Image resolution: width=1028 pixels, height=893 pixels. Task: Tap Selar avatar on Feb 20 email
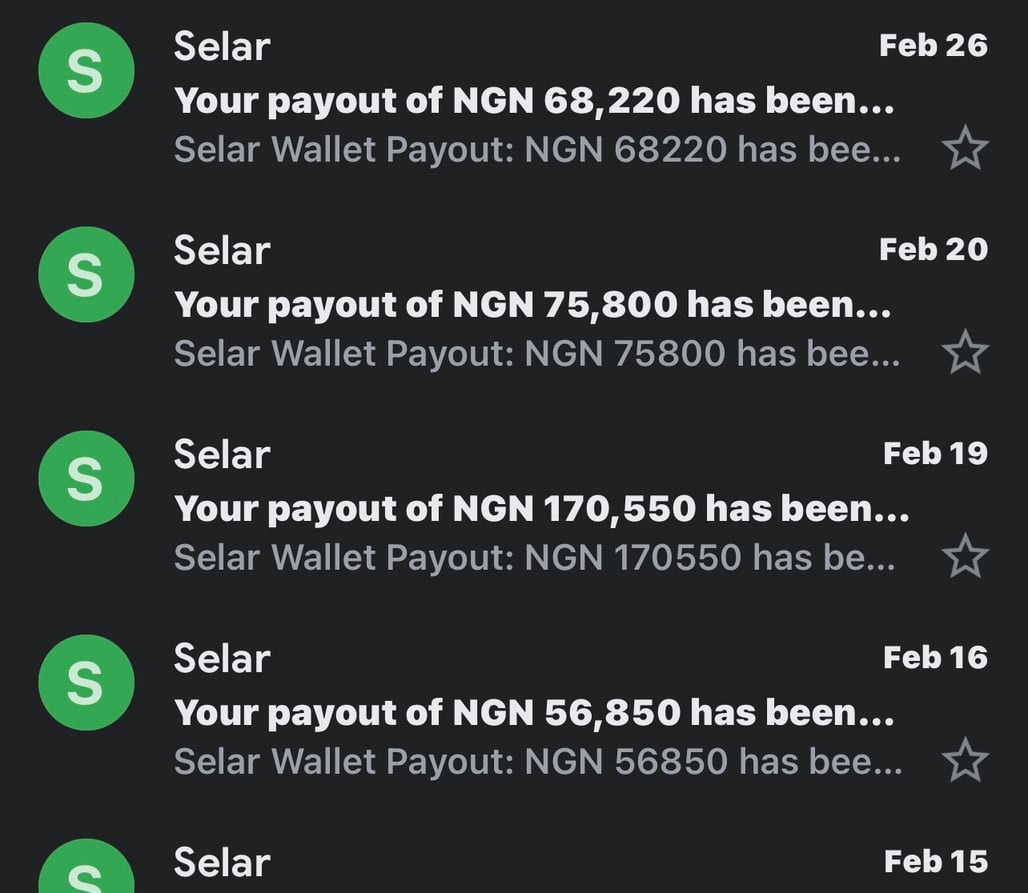pos(86,275)
